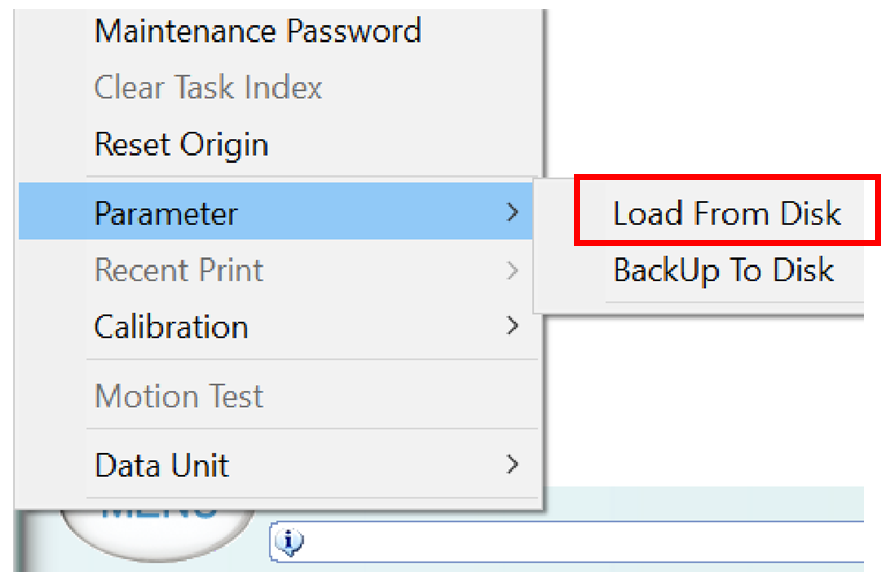Open the Calibration menu item
Screen dimensions: 881x588
(171, 327)
